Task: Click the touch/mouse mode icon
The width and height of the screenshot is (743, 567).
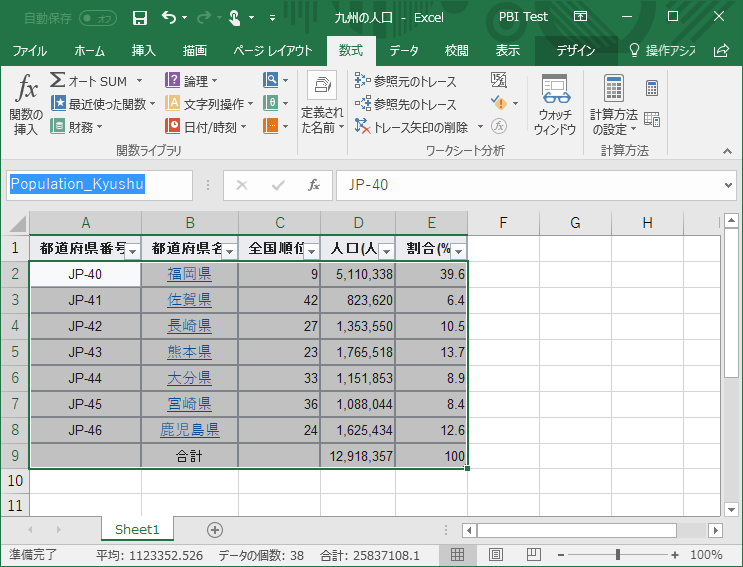Action: (235, 18)
